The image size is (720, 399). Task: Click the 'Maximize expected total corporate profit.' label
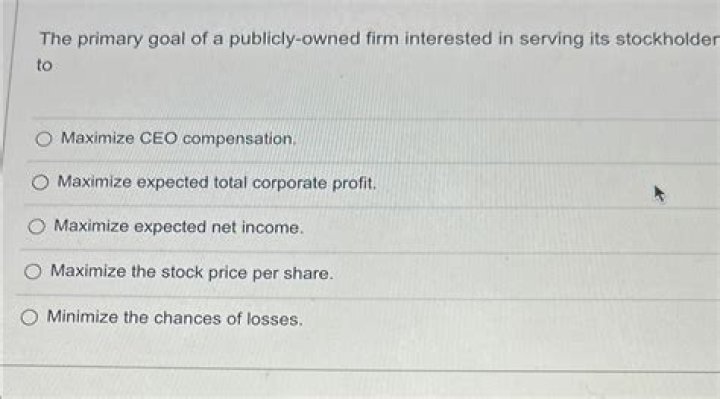tap(217, 183)
